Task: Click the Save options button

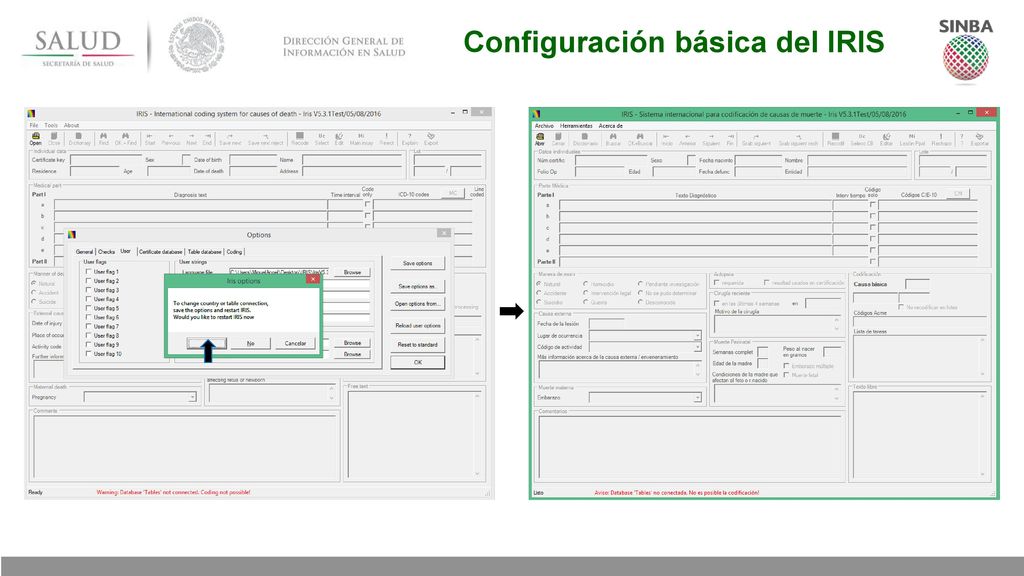Action: click(x=417, y=263)
